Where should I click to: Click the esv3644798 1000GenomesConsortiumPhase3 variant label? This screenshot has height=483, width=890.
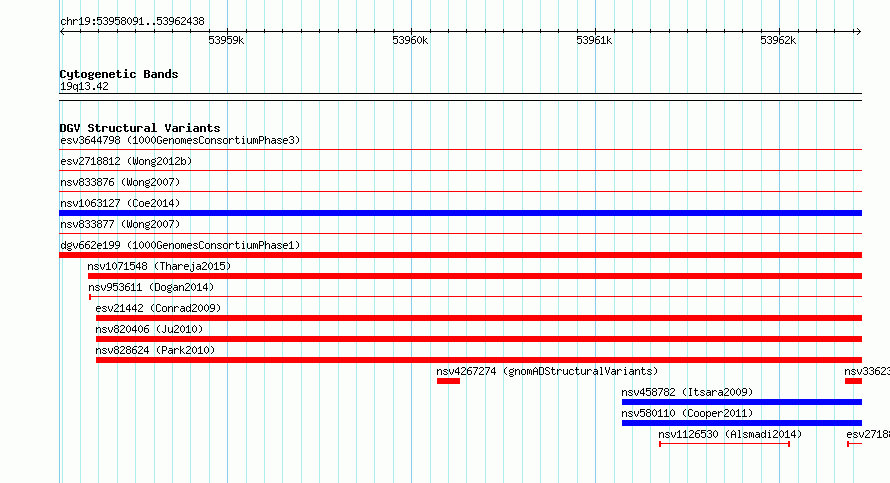(x=180, y=140)
